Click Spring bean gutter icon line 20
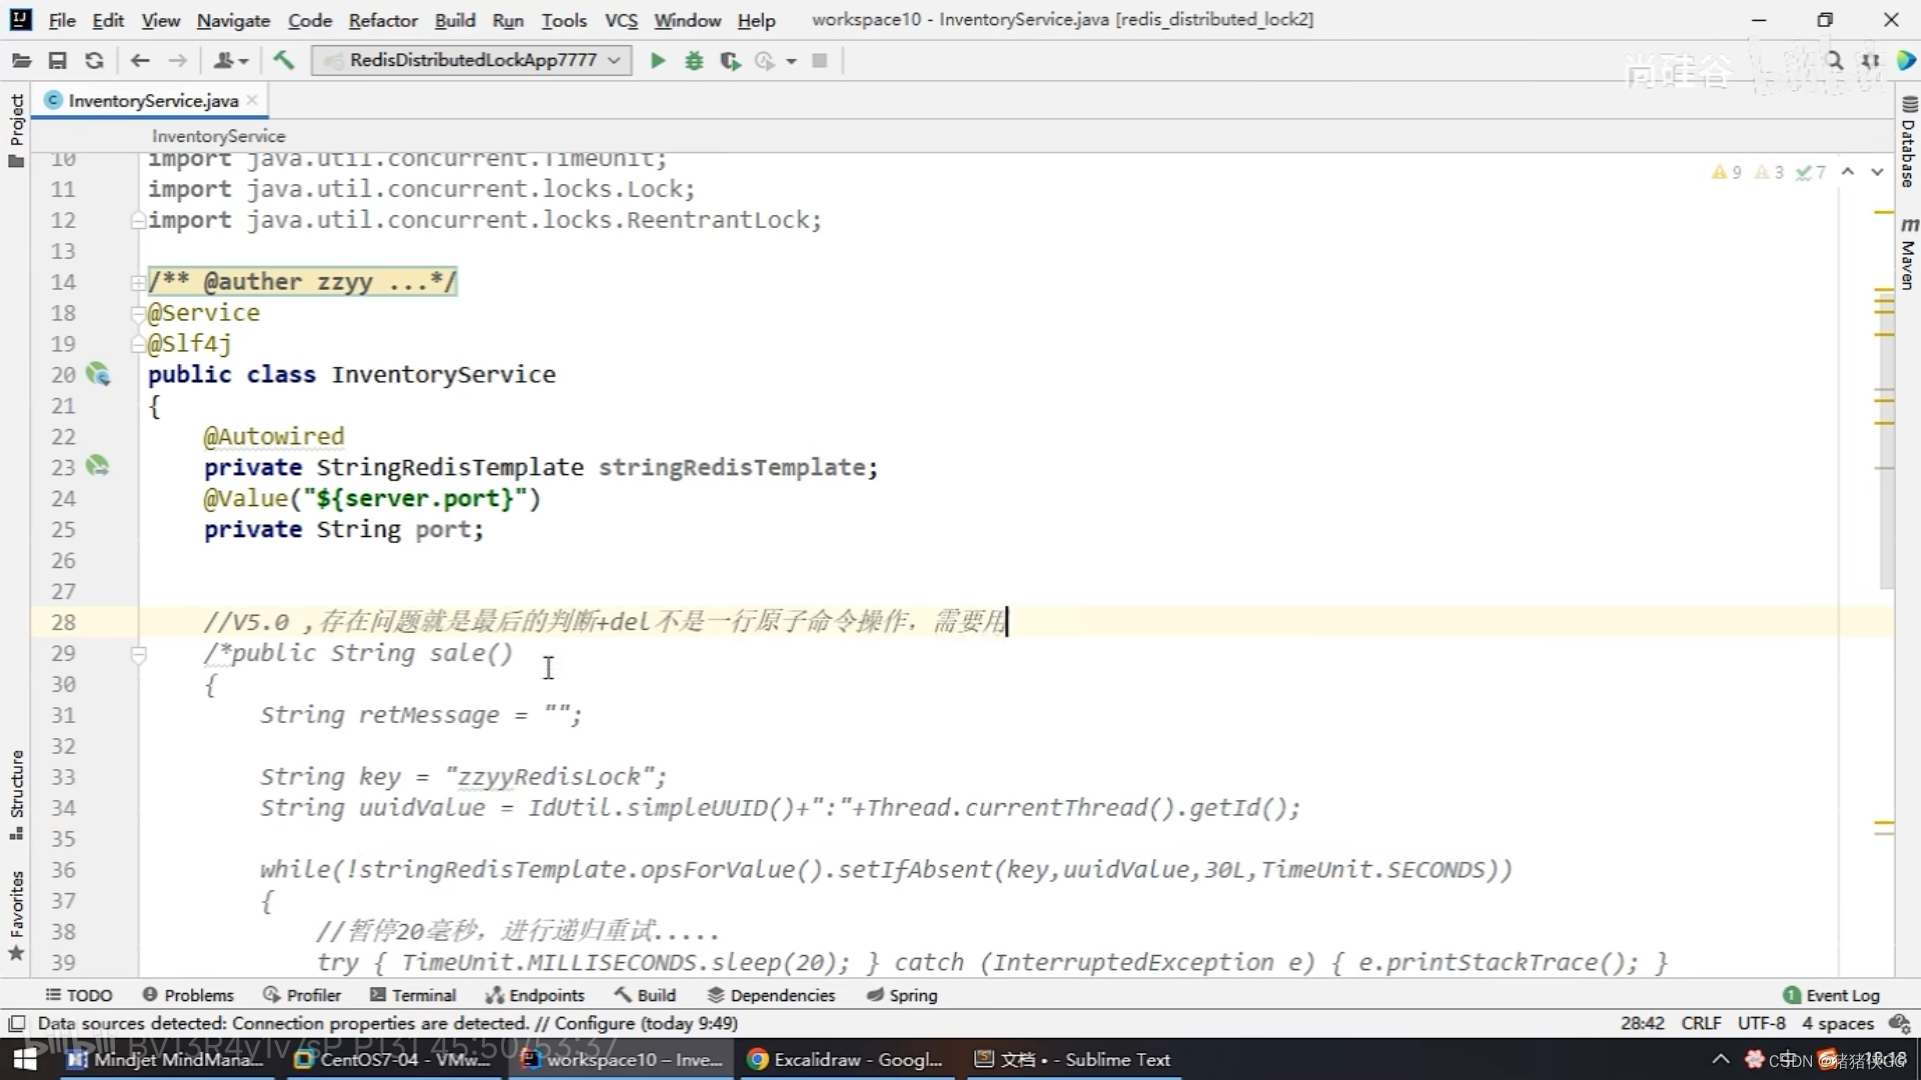The width and height of the screenshot is (1921, 1080). (x=98, y=375)
